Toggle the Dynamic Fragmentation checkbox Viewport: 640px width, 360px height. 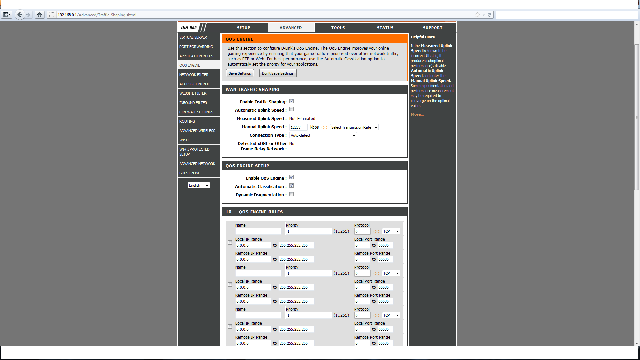click(x=291, y=195)
